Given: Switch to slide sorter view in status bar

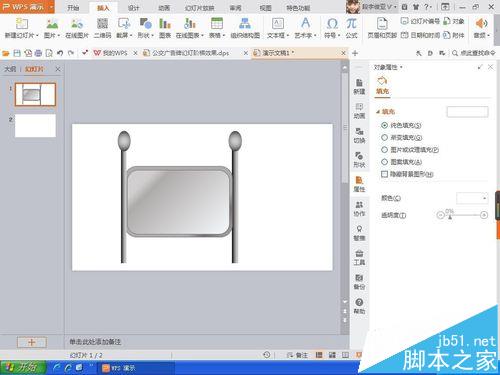Looking at the screenshot, I should tap(332, 355).
